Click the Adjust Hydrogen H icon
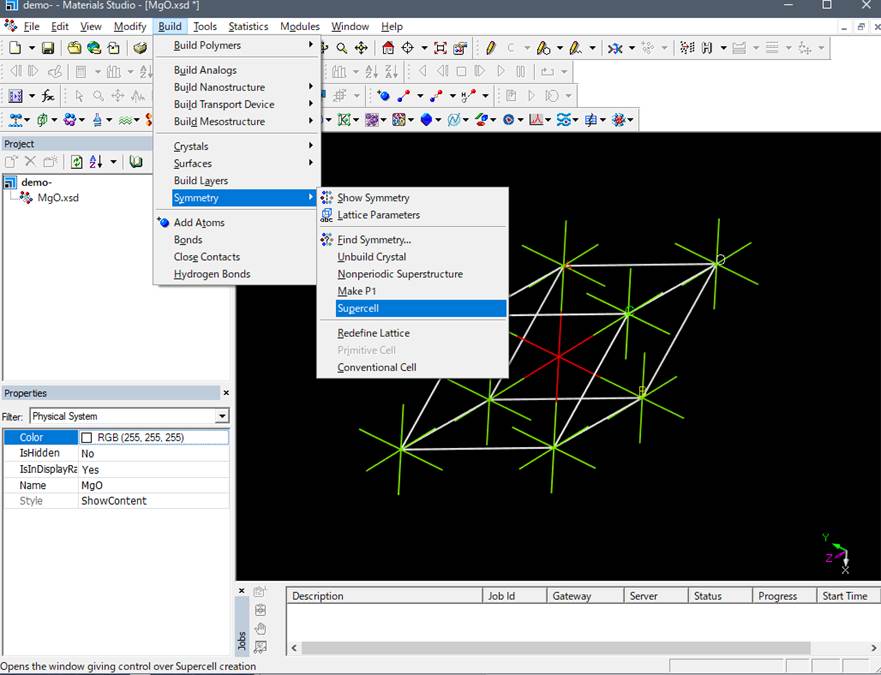The image size is (881, 675). (707, 48)
